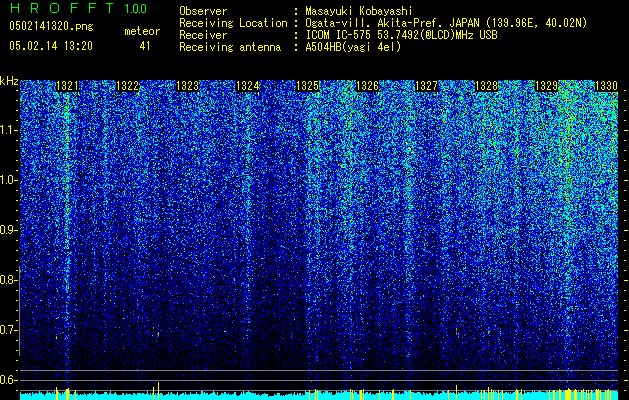Click the Observer field label
The height and width of the screenshot is (400, 629).
pyautogui.click(x=203, y=11)
